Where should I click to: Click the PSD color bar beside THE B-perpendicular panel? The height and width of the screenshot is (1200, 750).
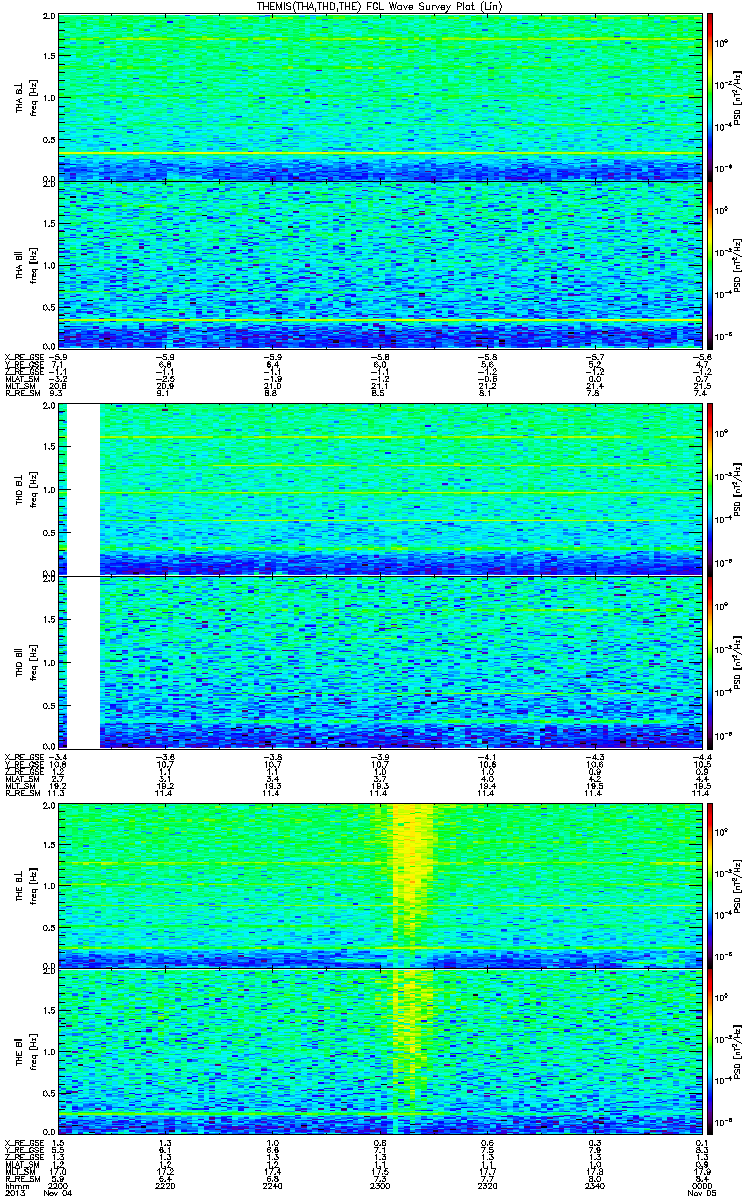711,886
